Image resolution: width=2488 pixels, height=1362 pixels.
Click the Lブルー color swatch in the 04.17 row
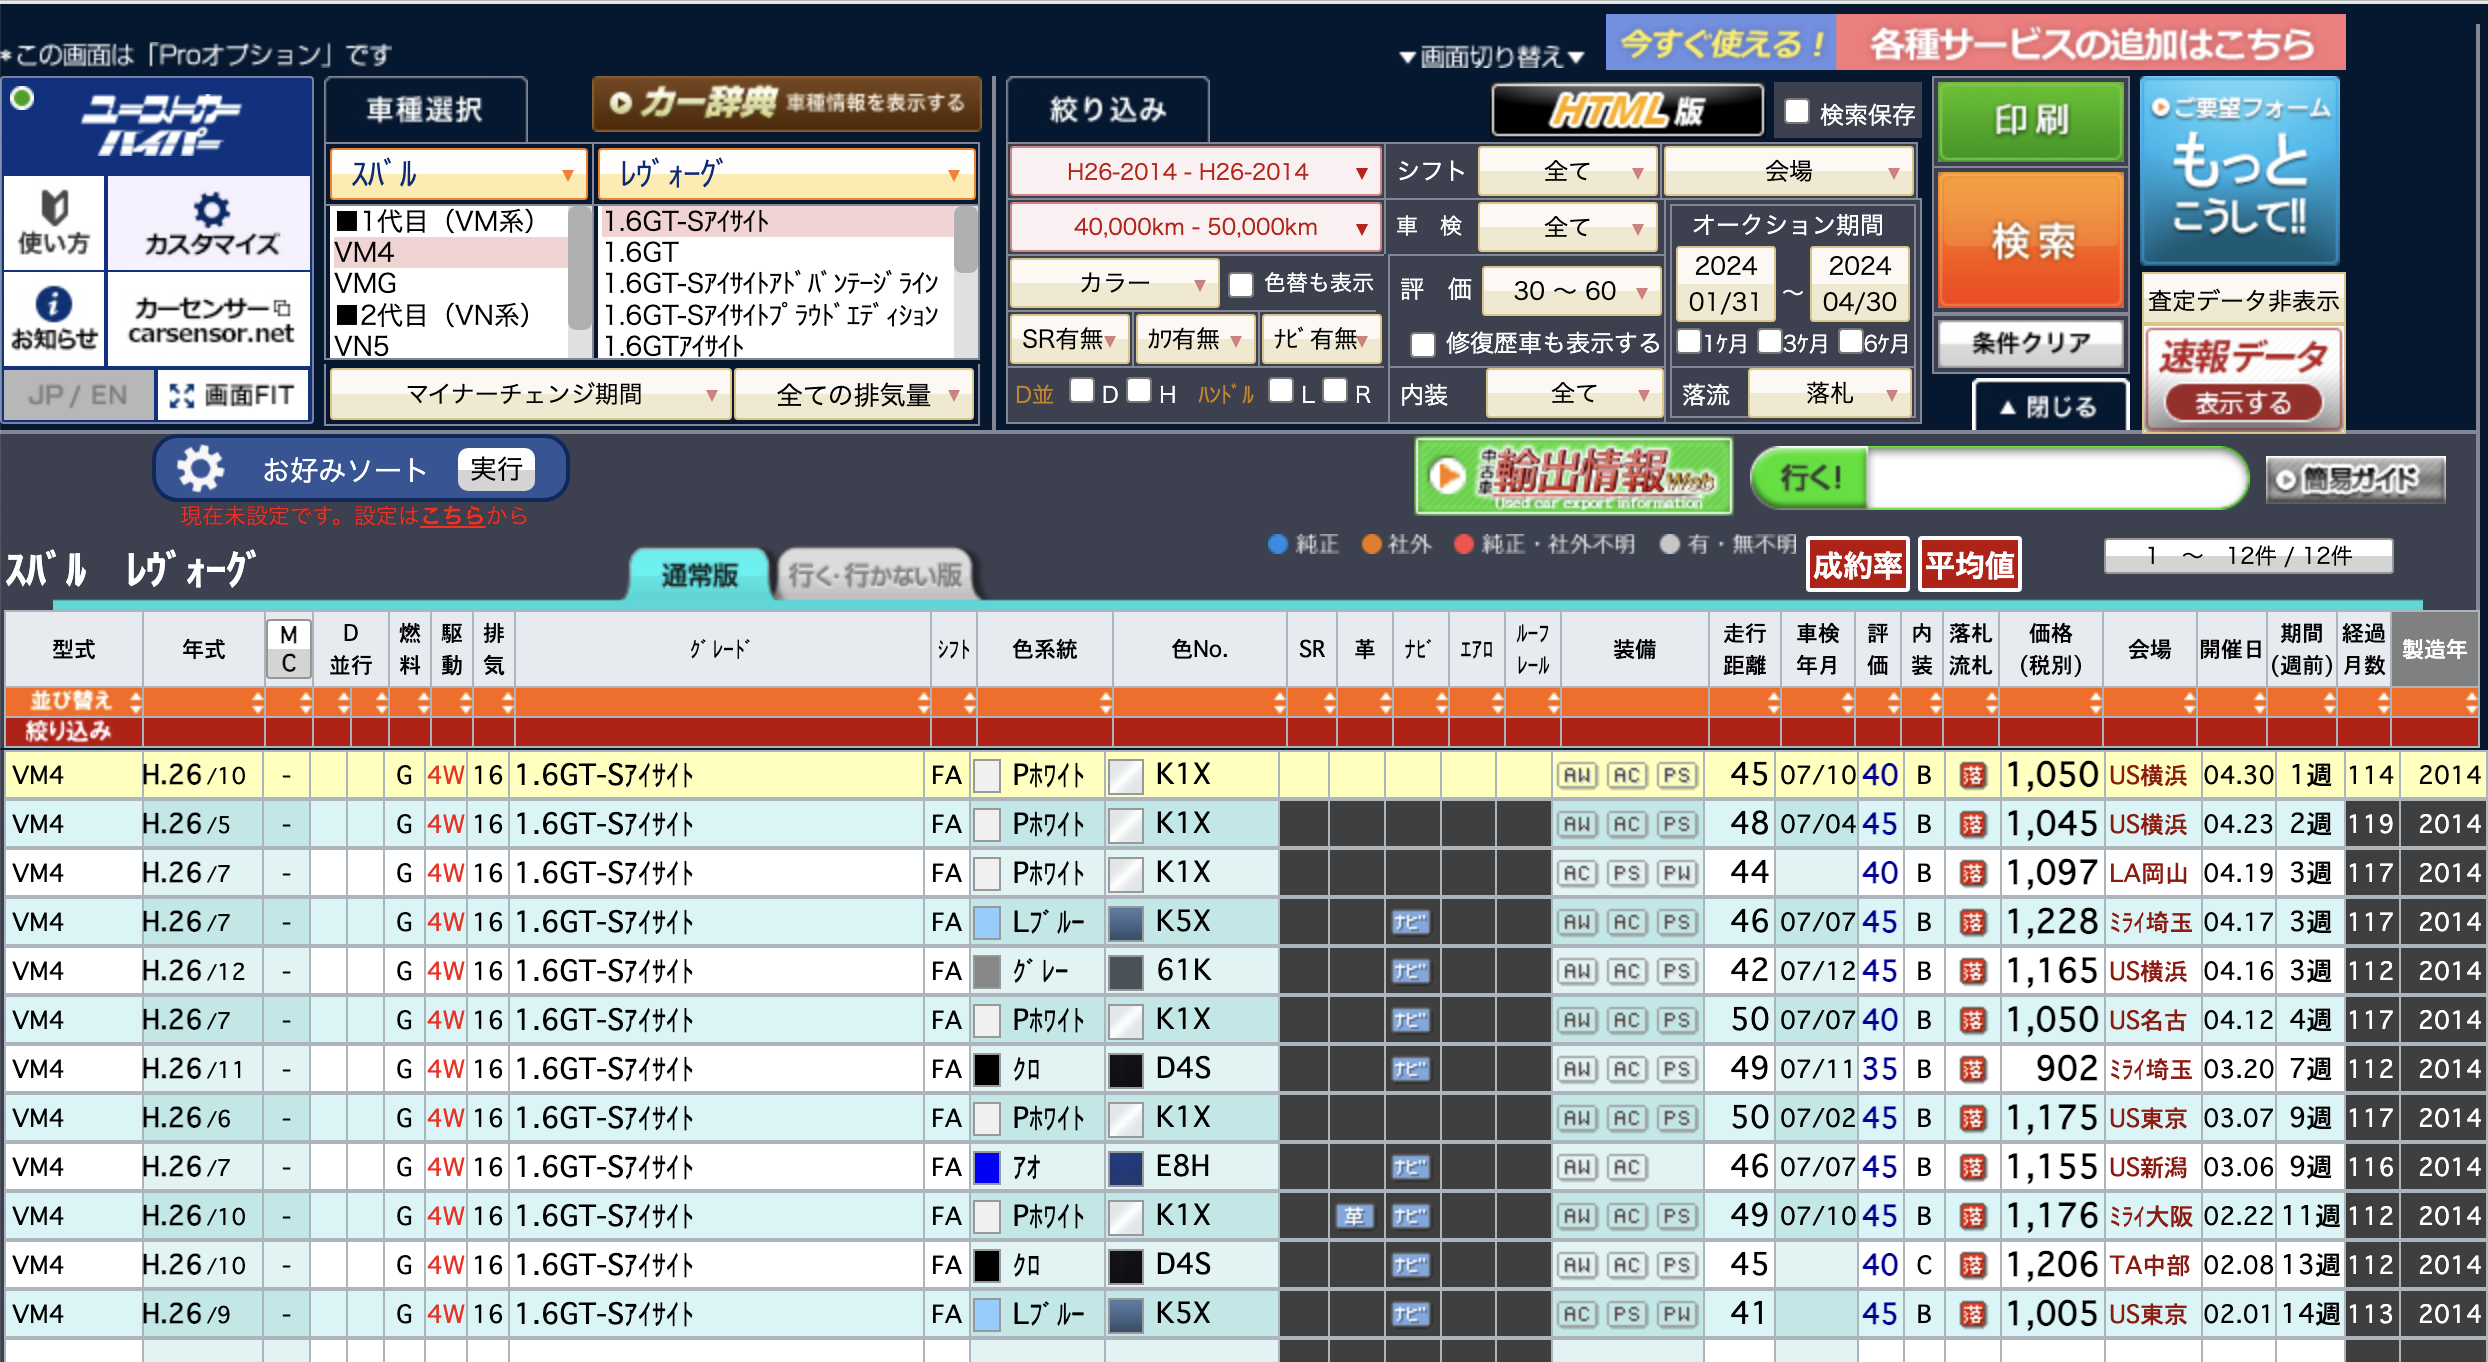[987, 922]
